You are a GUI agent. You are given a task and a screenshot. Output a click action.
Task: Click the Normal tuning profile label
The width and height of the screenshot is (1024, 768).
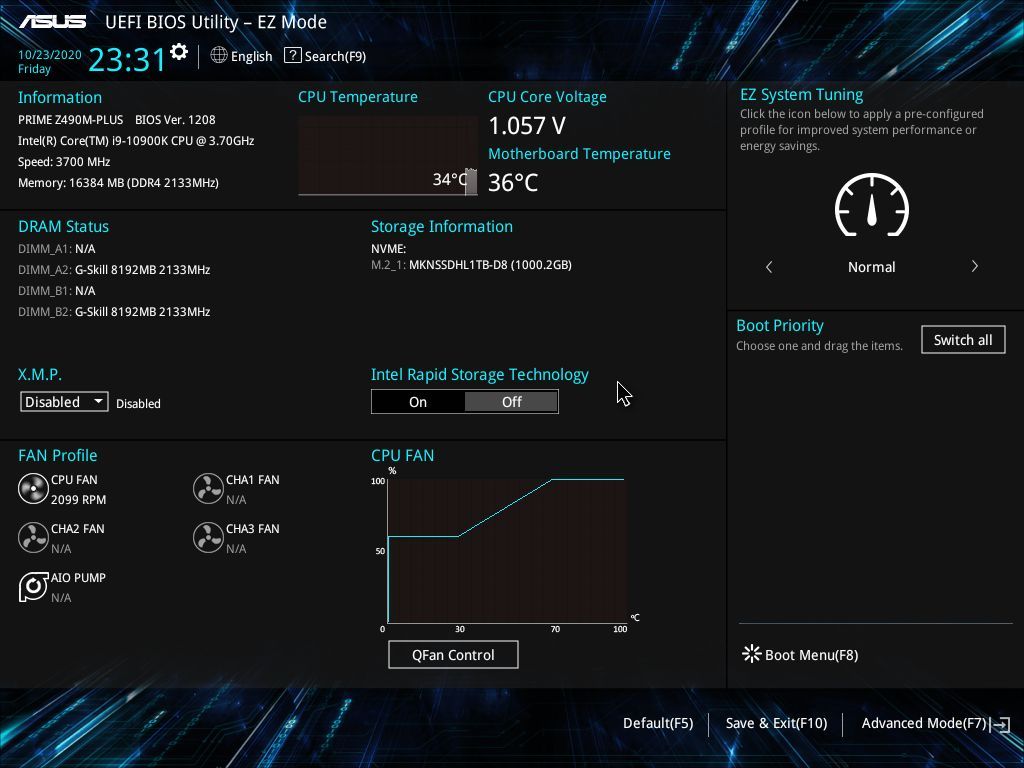(x=871, y=266)
